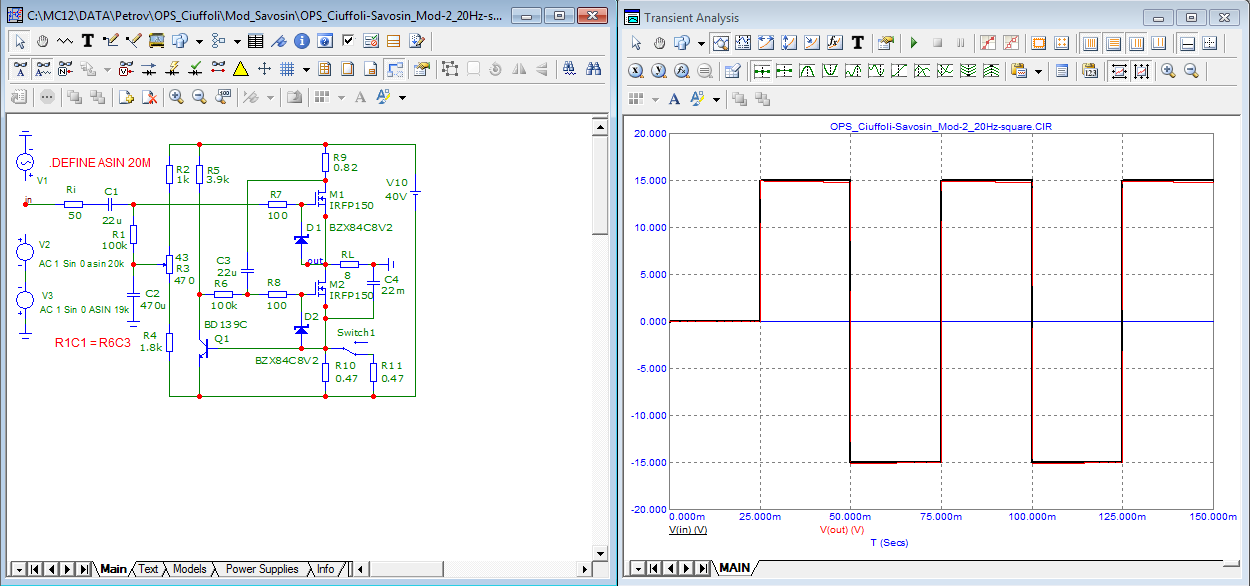The image size is (1250, 586).
Task: Click the Info mode blue icon
Action: point(302,41)
